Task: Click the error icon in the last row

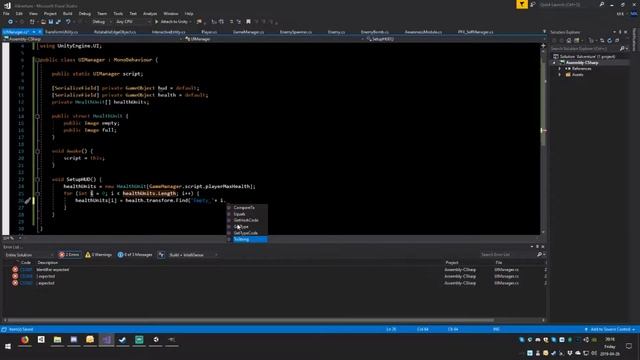Action: [x=15, y=283]
